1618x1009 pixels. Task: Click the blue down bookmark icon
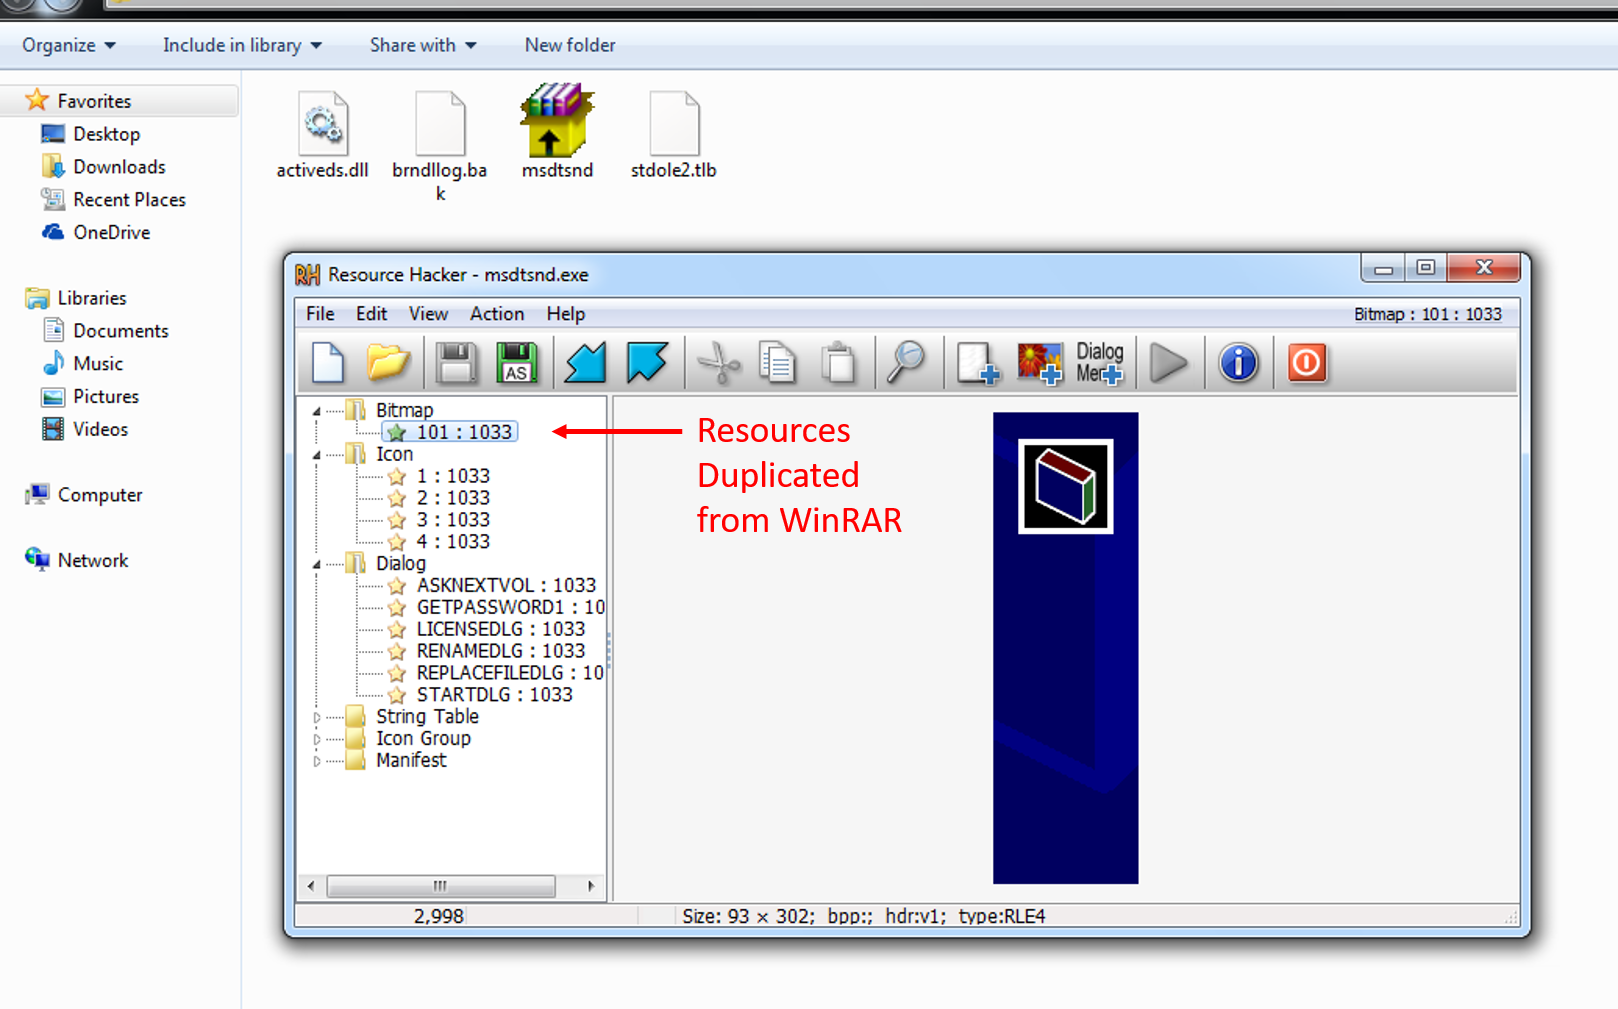click(x=646, y=363)
